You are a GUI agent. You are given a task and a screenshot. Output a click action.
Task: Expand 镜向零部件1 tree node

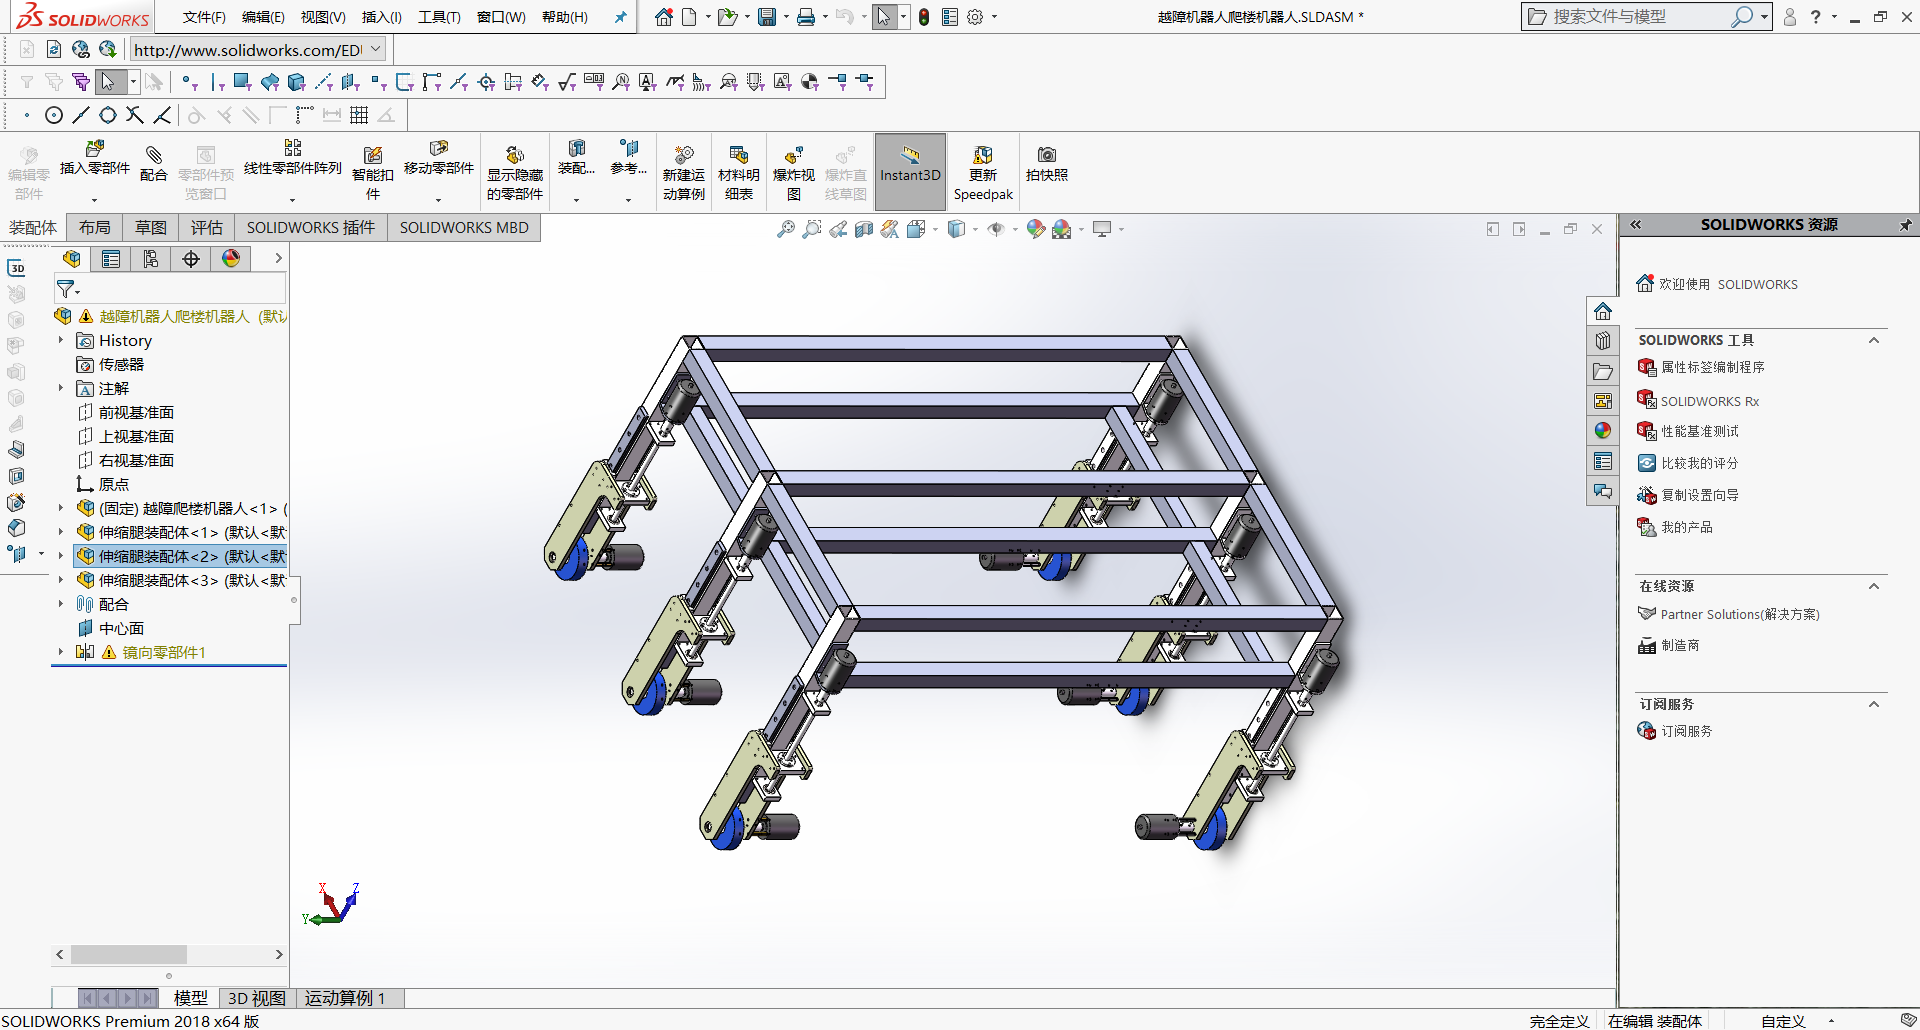click(61, 653)
